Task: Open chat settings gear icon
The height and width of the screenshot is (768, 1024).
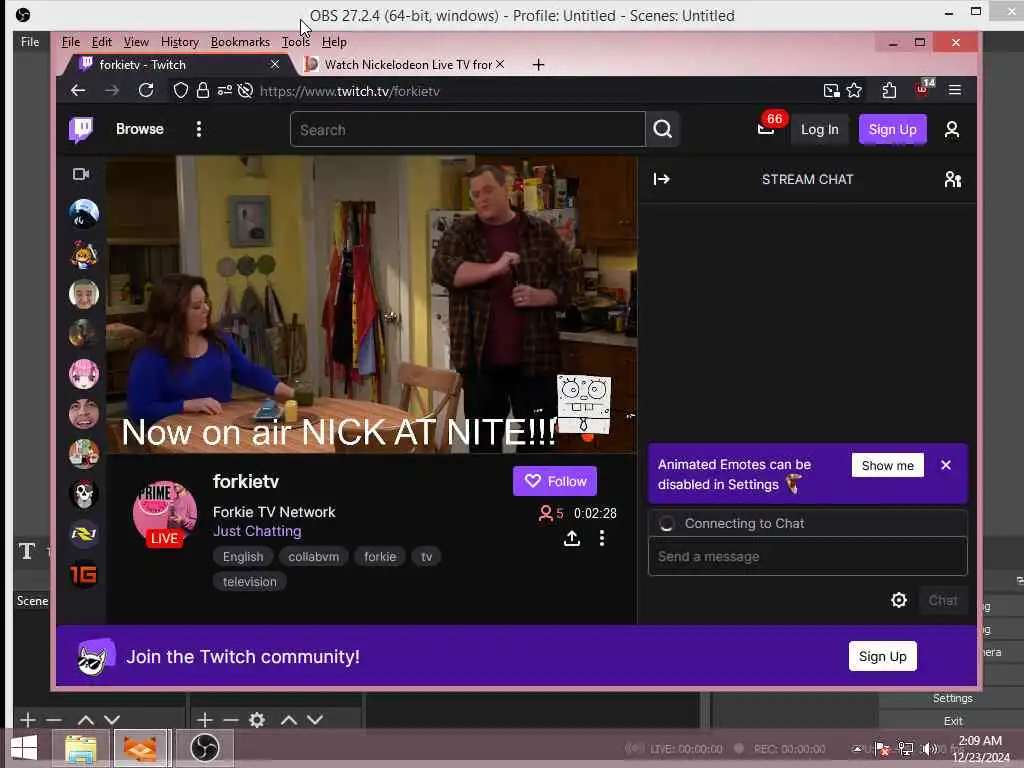Action: [x=899, y=600]
